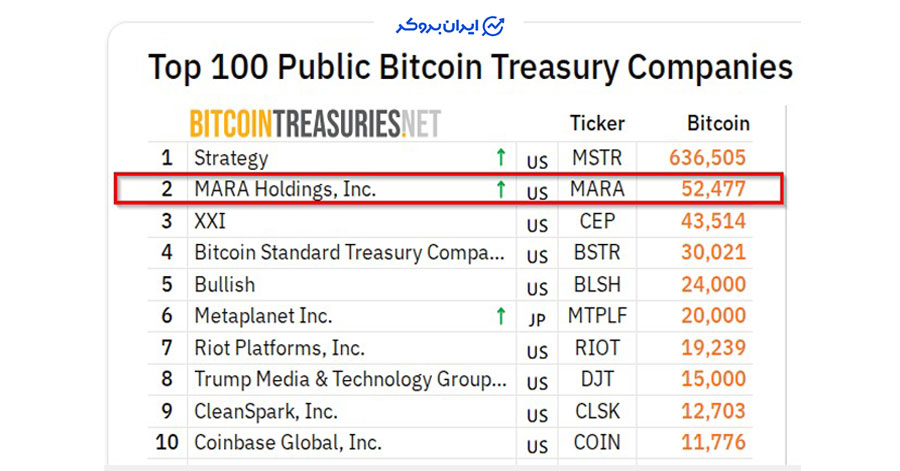Image resolution: width=900 pixels, height=471 pixels.
Task: Click the green up arrow beside Strategy
Action: [500, 157]
